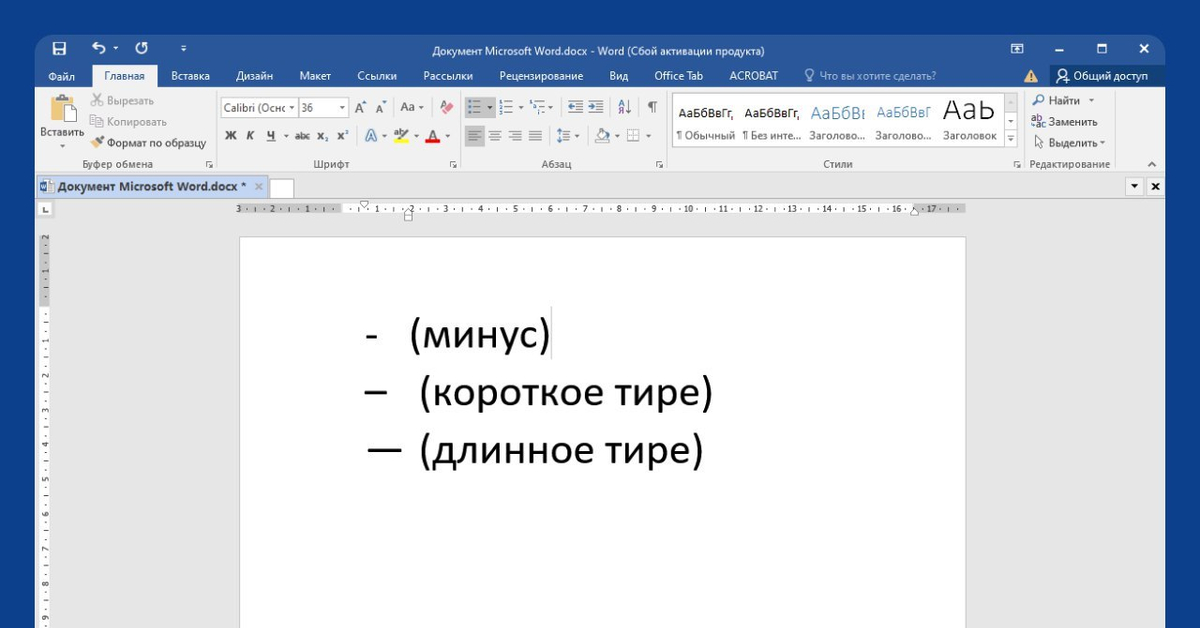Increase the paragraph indent

pyautogui.click(x=596, y=107)
